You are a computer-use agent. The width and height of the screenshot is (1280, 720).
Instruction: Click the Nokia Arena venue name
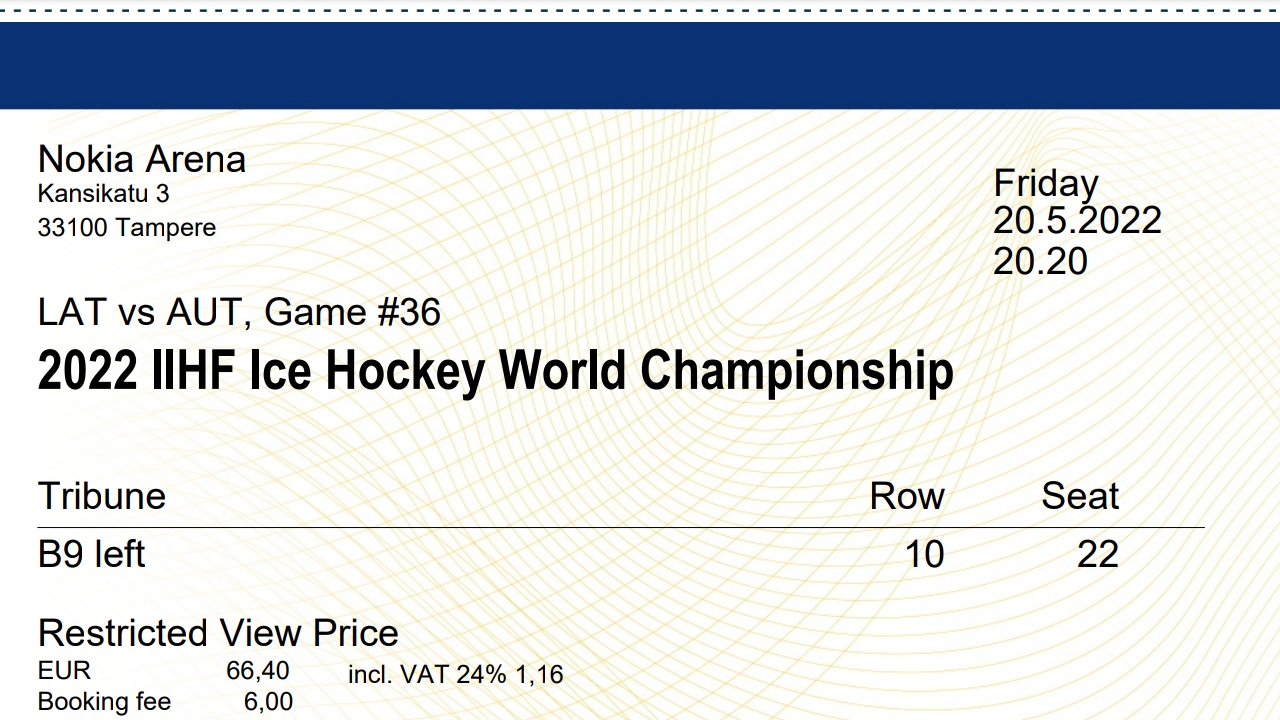click(x=141, y=159)
